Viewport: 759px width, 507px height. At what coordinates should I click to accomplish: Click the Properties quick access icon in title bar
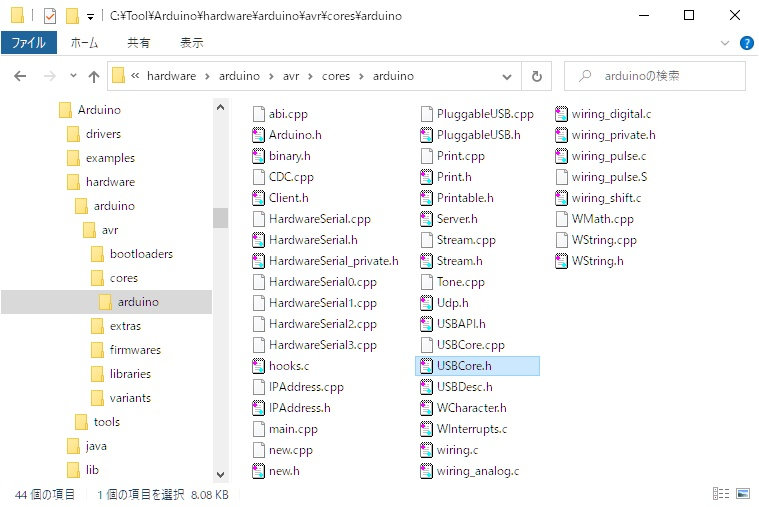pos(50,16)
